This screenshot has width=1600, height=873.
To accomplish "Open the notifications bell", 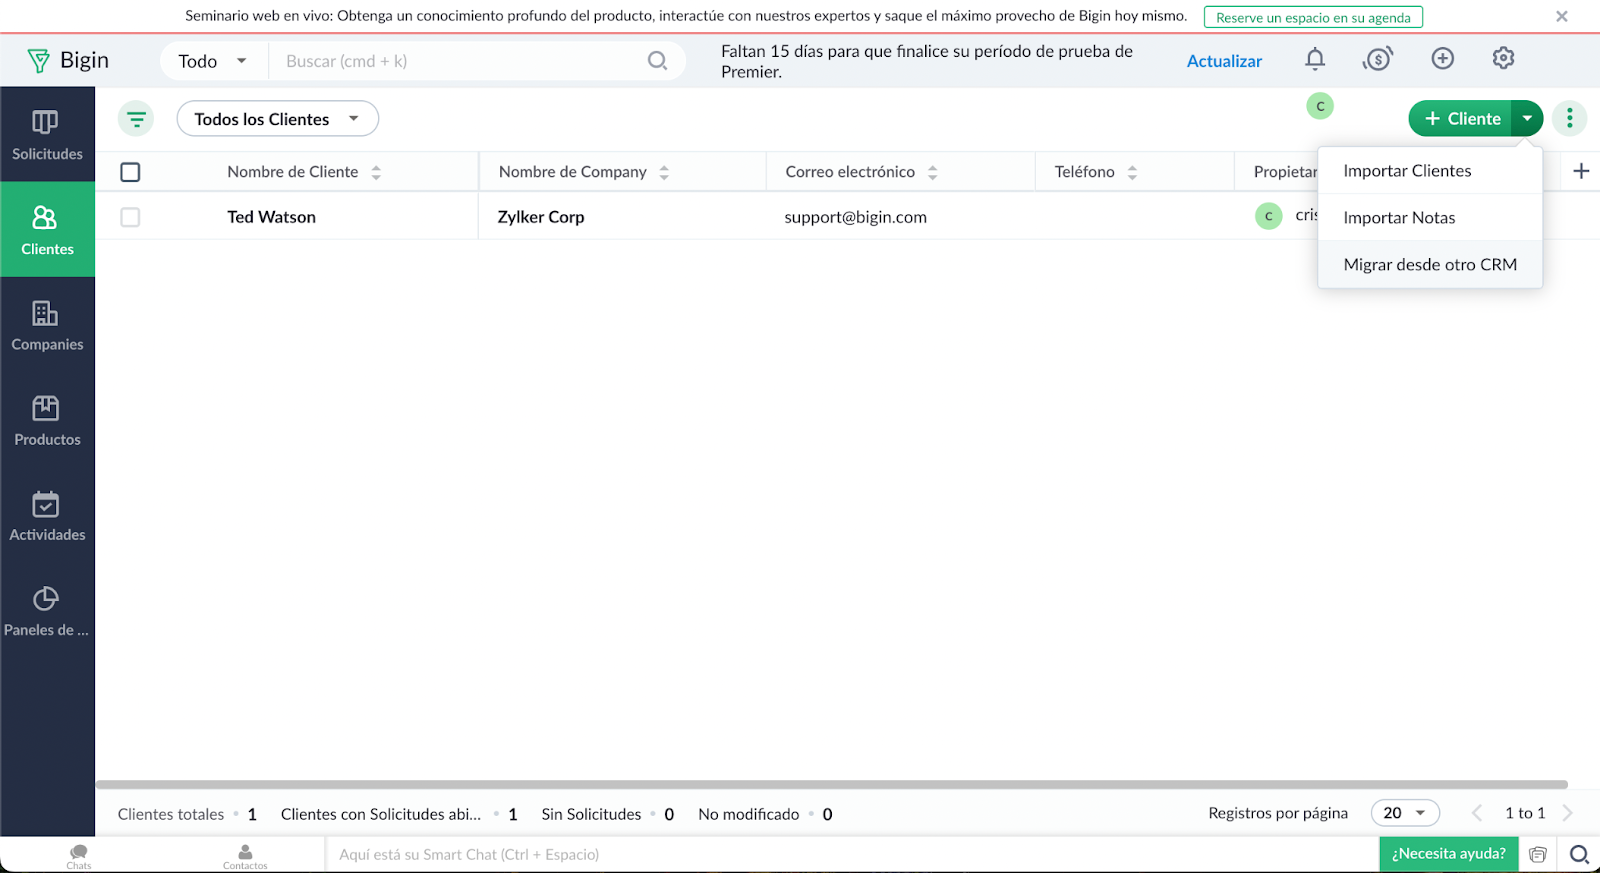I will point(1315,59).
